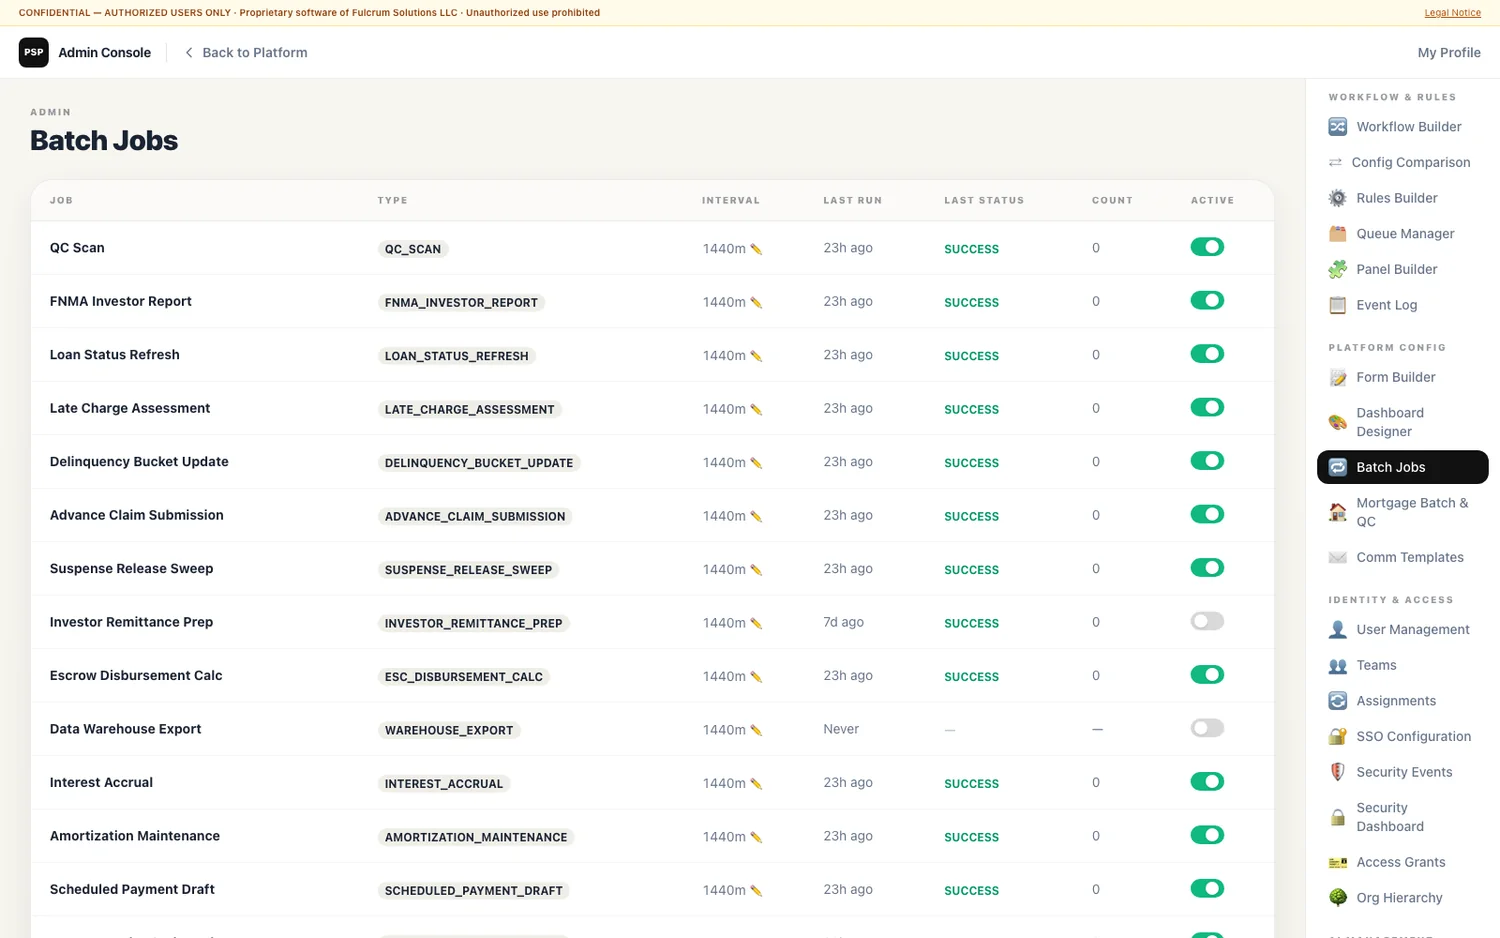Click the Security Dashboard padlock icon
The width and height of the screenshot is (1500, 938).
(1337, 817)
